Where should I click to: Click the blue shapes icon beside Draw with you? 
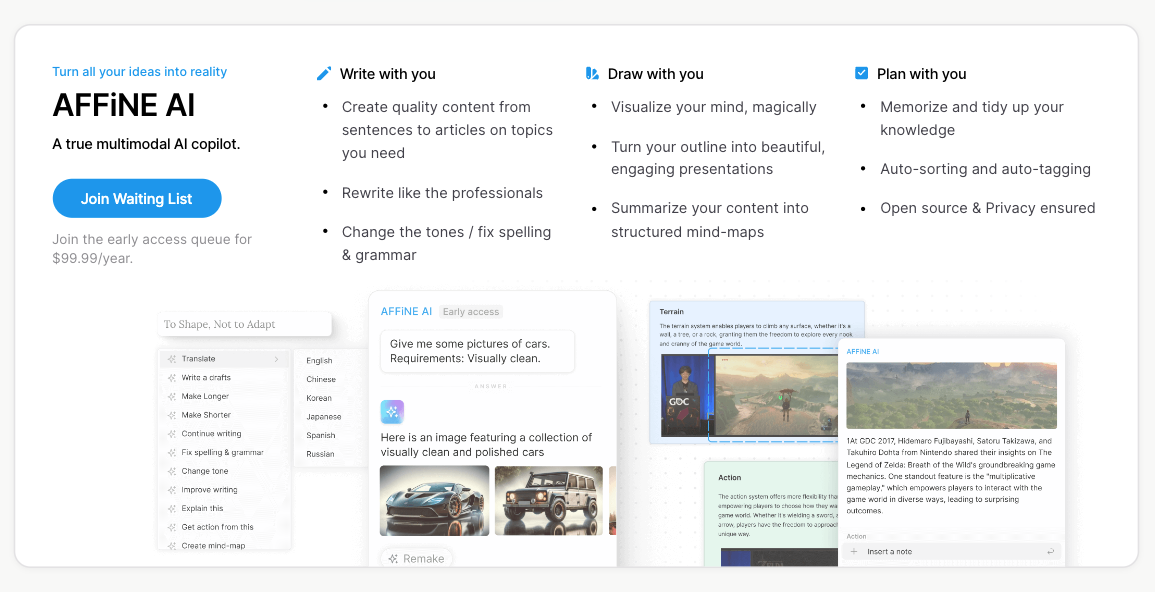point(592,74)
